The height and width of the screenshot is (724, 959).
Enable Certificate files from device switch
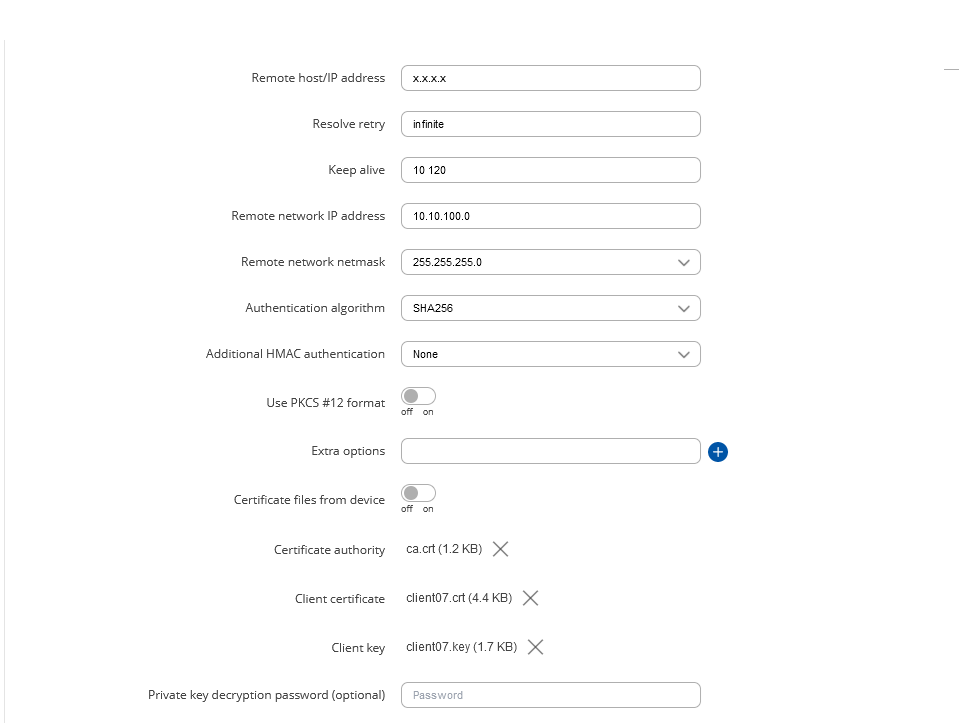coord(418,493)
